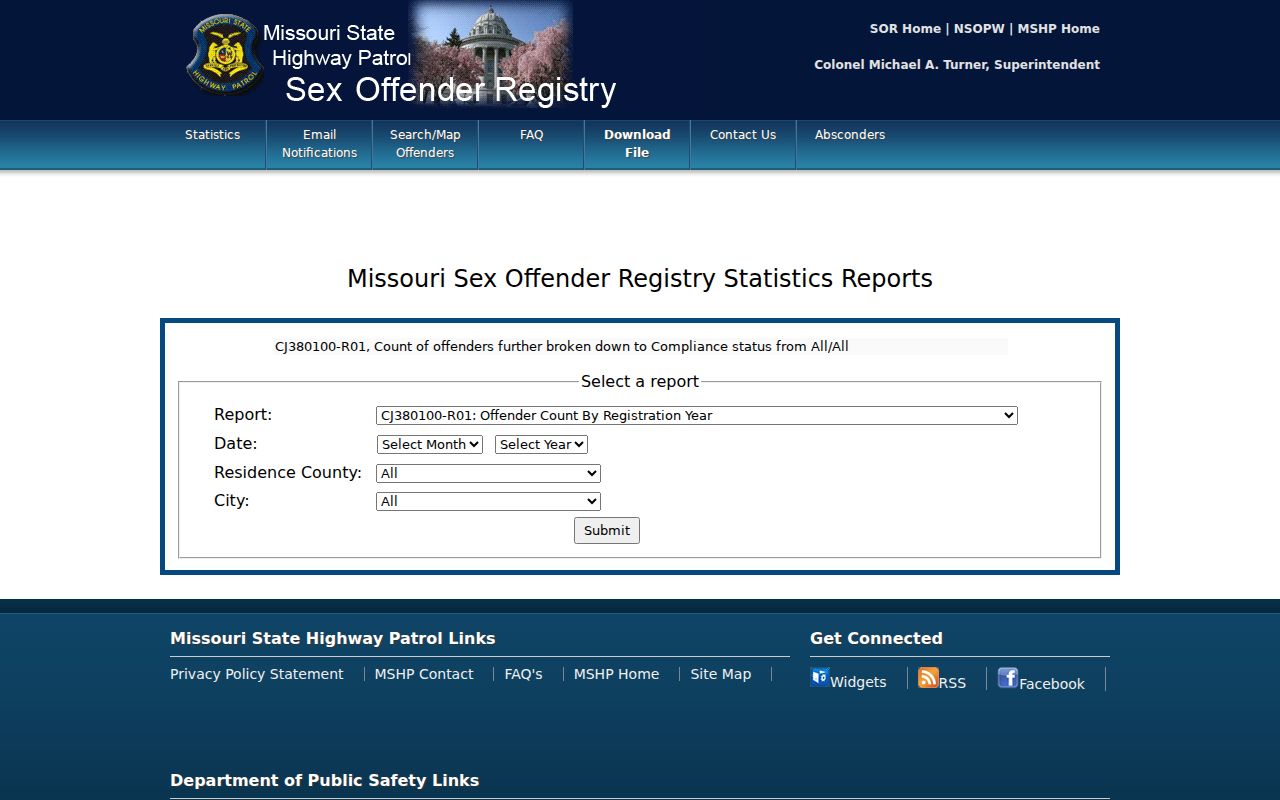This screenshot has width=1280, height=800.
Task: Open the Select Year dropdown
Action: [541, 444]
